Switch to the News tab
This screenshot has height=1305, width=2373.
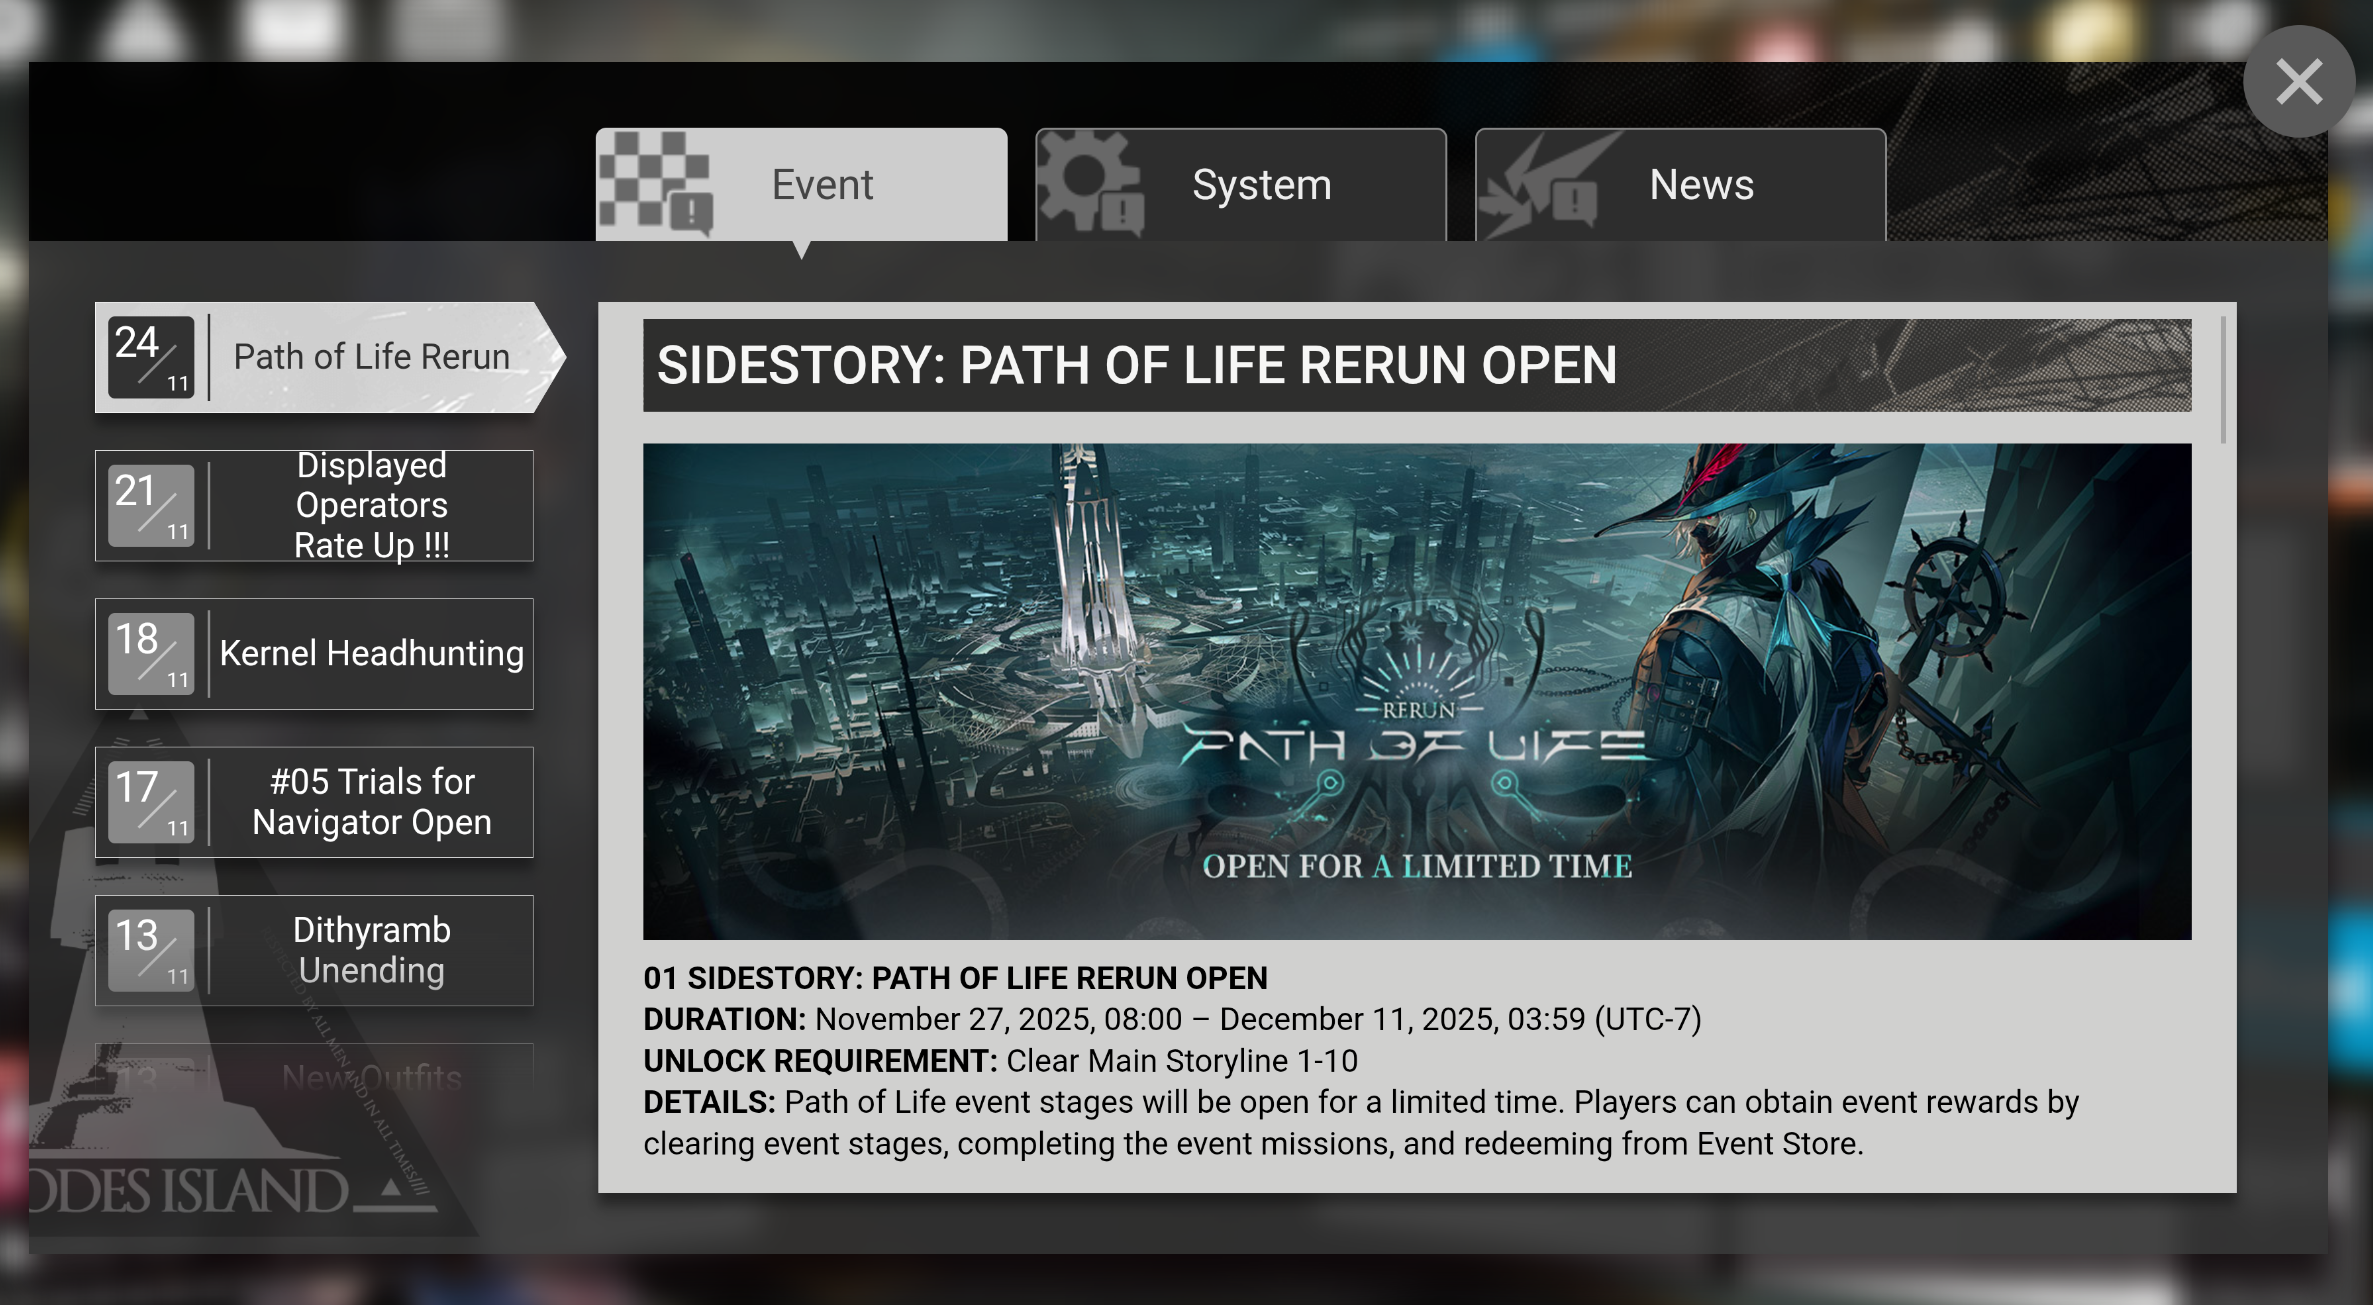tap(1700, 185)
